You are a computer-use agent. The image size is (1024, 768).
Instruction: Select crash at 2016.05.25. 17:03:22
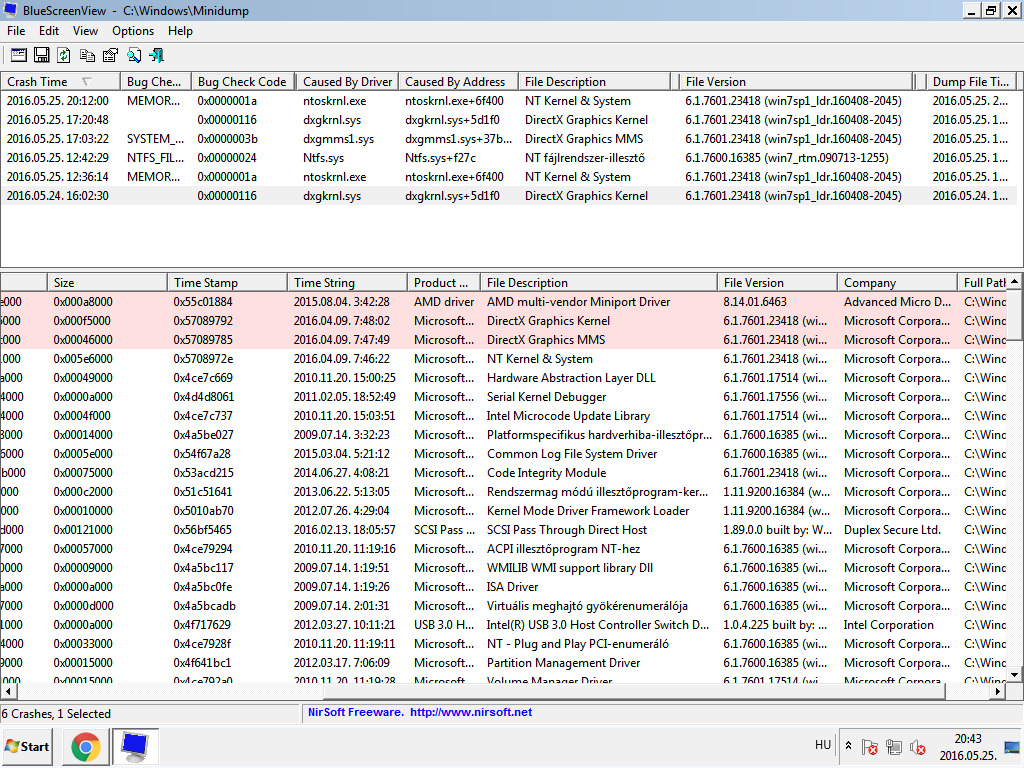click(x=508, y=139)
